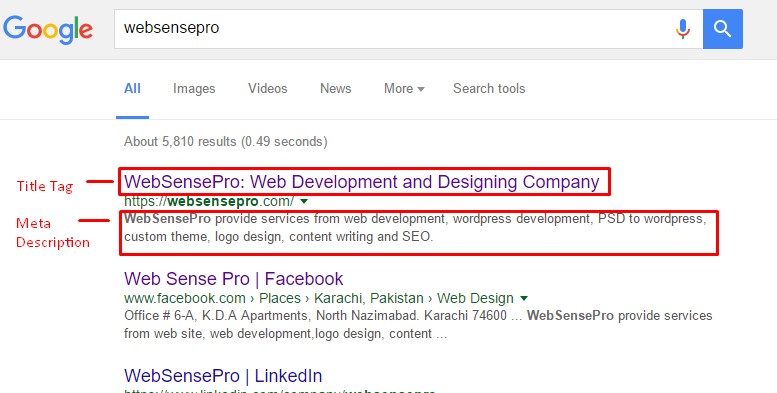Open the green arrow beside websensepro.com URL
Image resolution: width=777 pixels, height=393 pixels.
[x=304, y=201]
